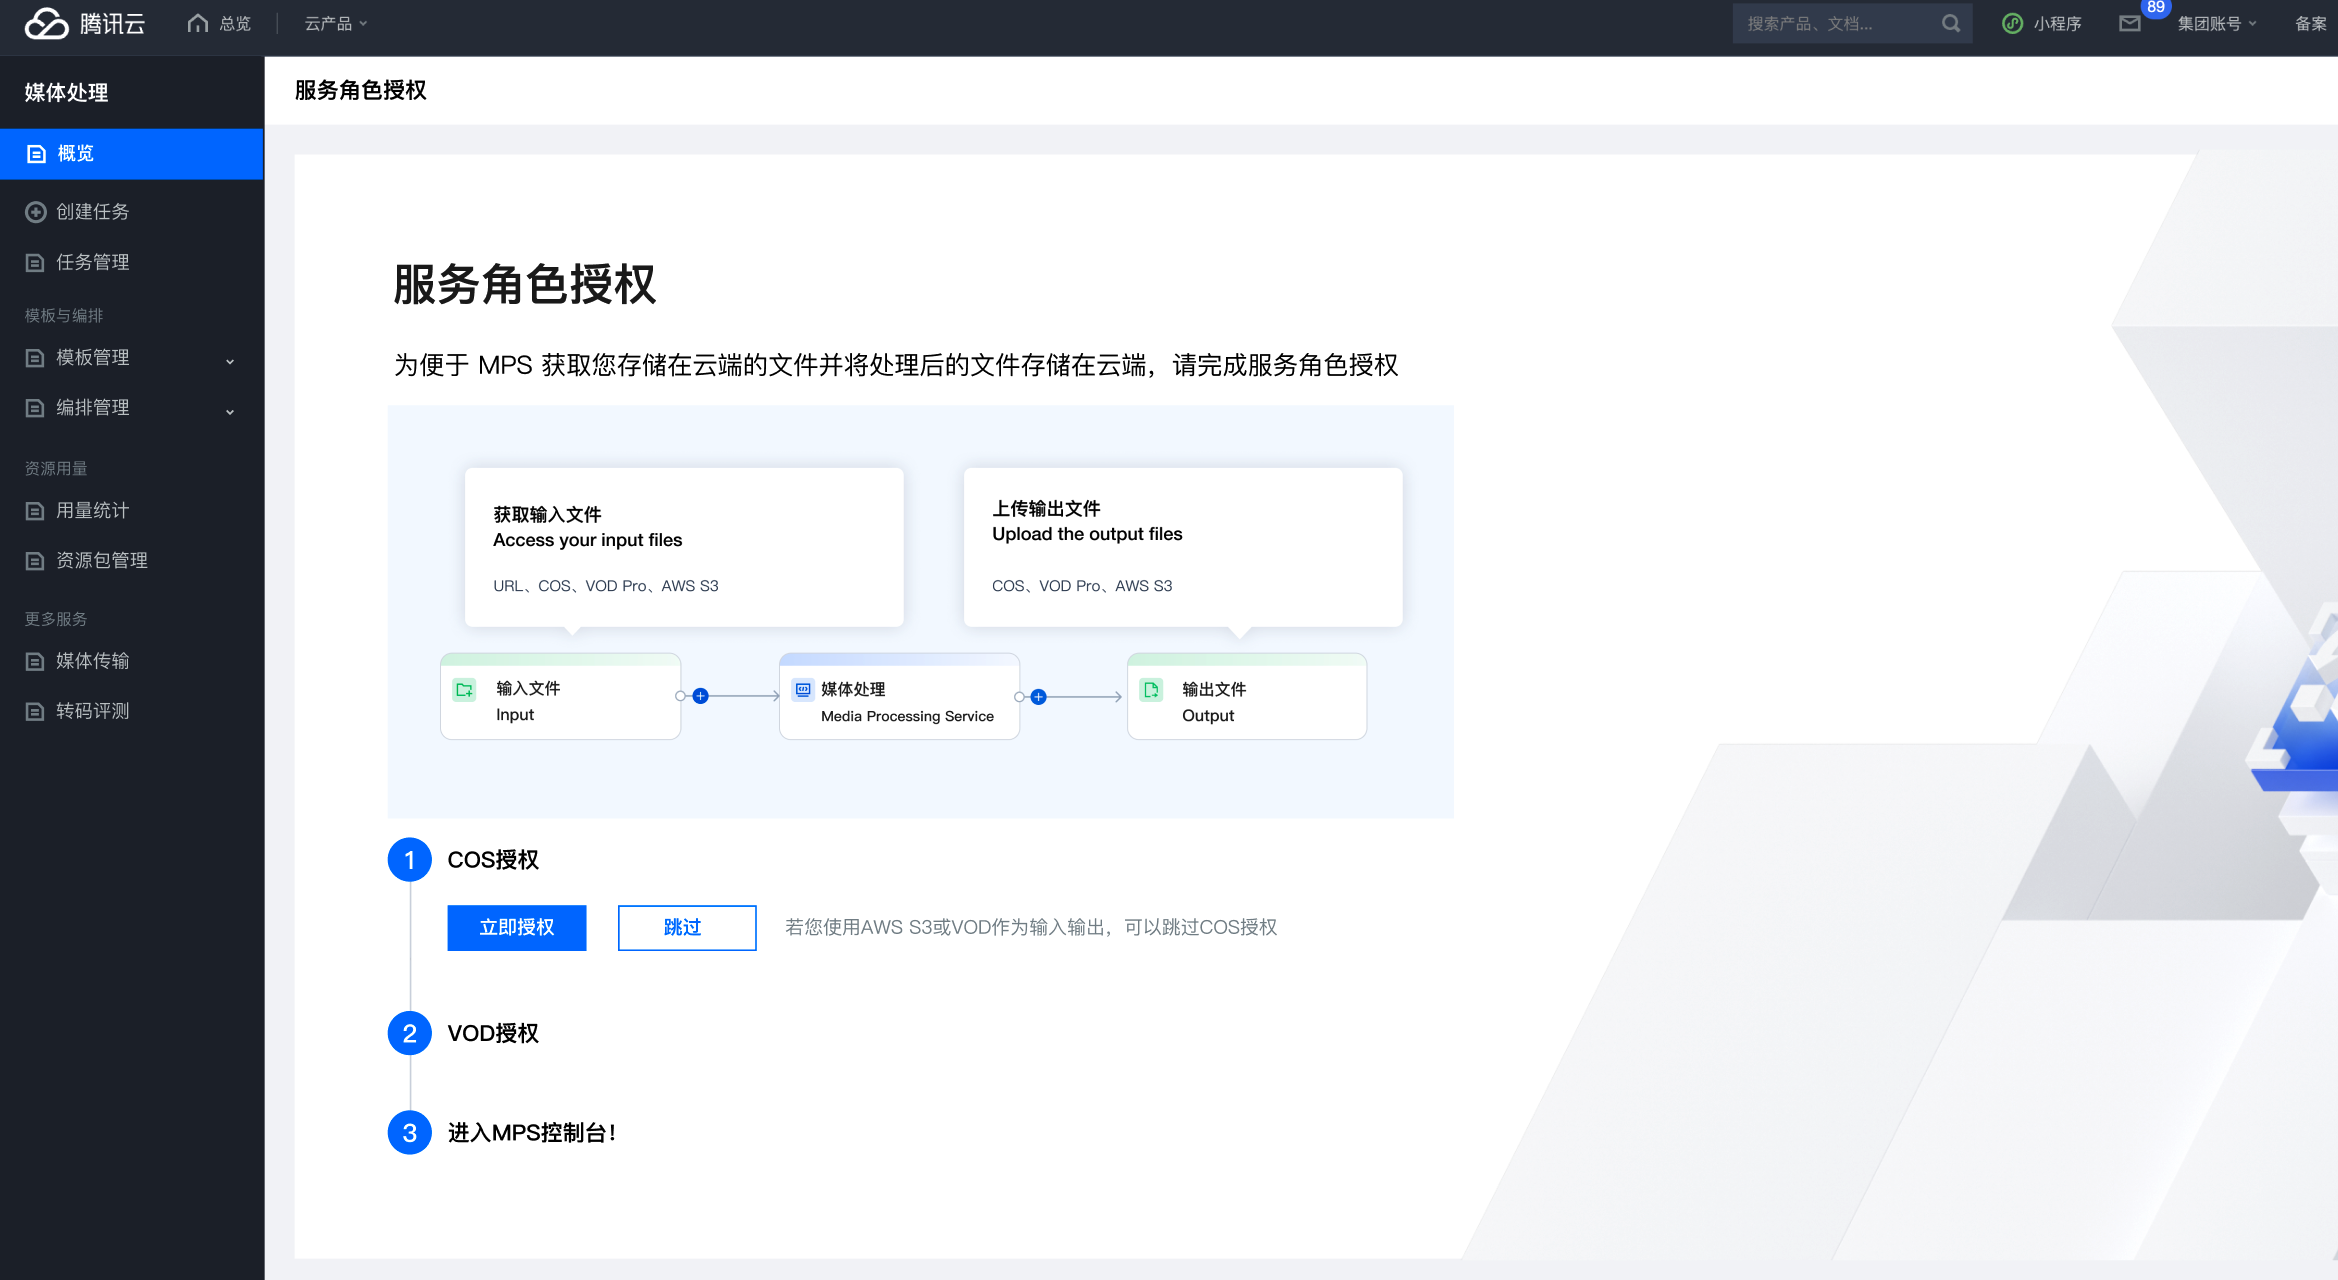Click the 立即授权 button
Image resolution: width=2338 pixels, height=1280 pixels.
516,927
